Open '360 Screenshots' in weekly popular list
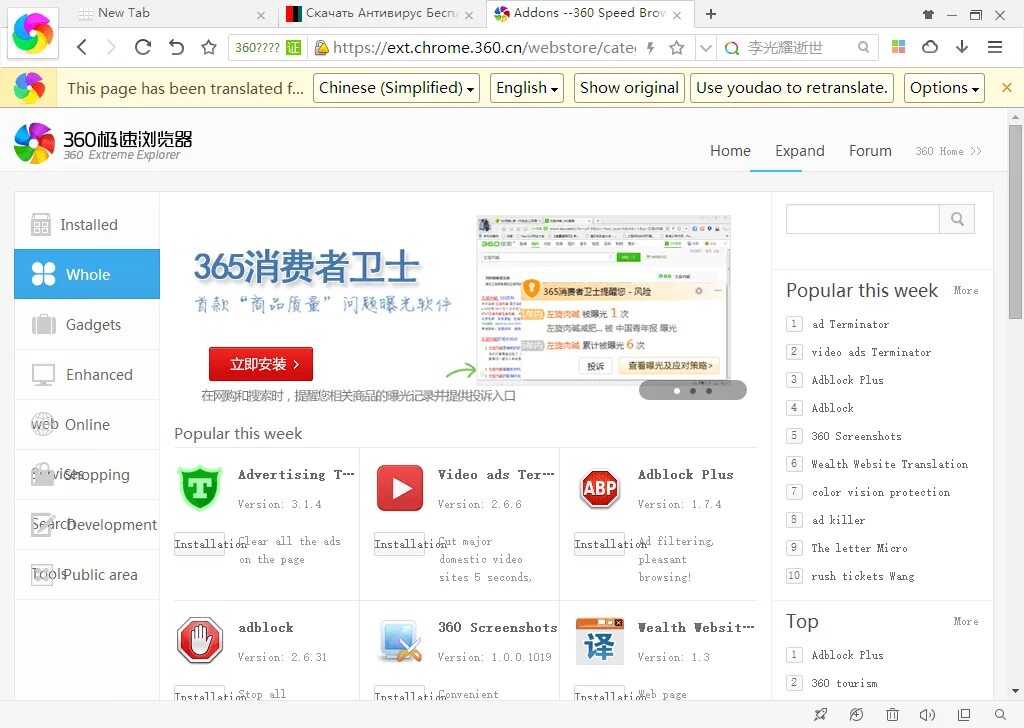The width and height of the screenshot is (1024, 728). tap(856, 436)
